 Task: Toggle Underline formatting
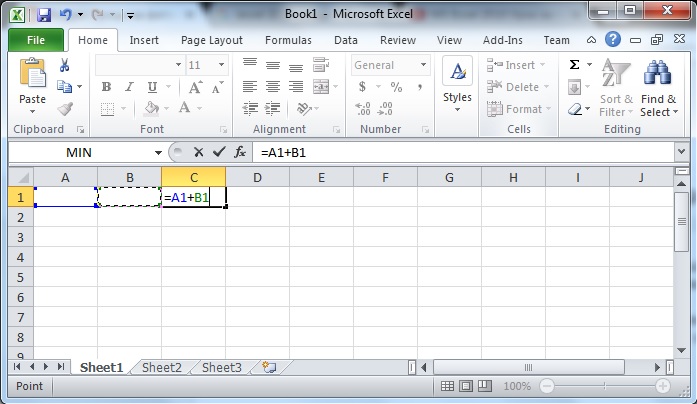coord(152,87)
